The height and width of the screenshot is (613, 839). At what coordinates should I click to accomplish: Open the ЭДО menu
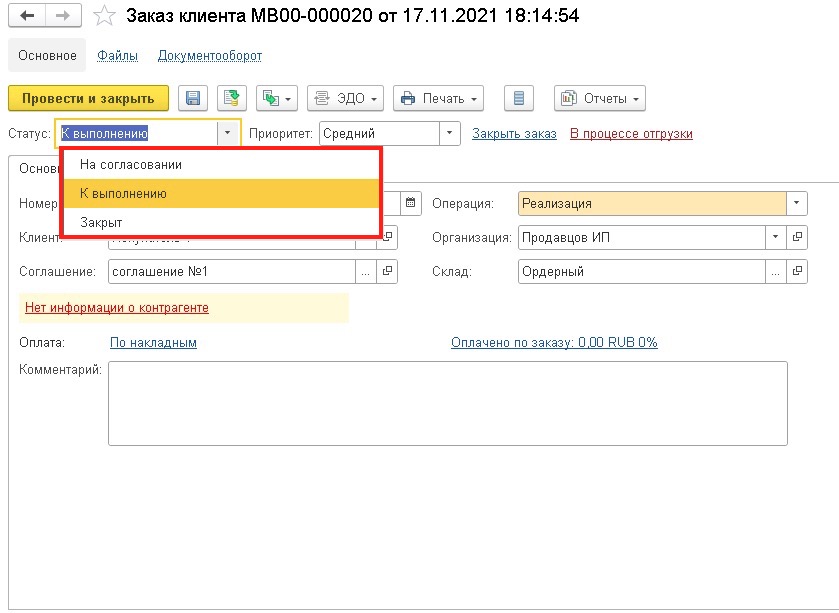(x=345, y=98)
